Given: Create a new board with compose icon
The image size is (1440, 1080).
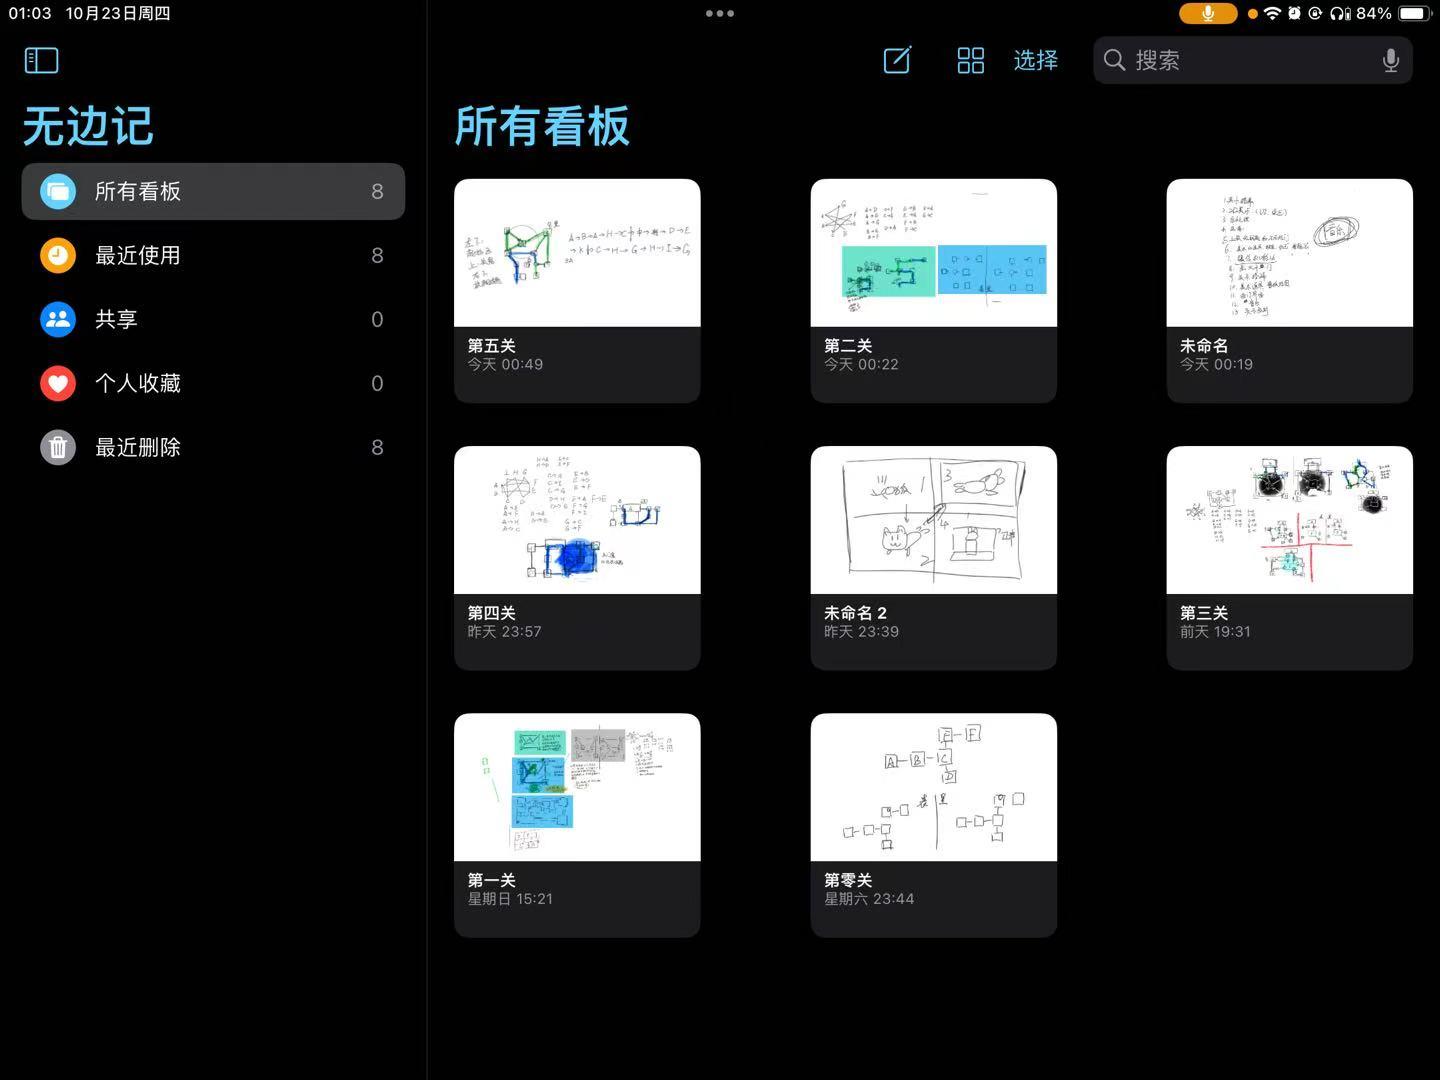Looking at the screenshot, I should coord(897,60).
